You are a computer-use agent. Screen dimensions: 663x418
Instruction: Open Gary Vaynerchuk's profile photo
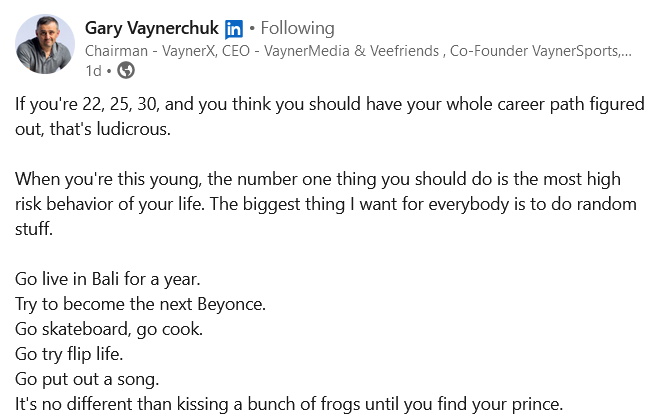point(45,44)
